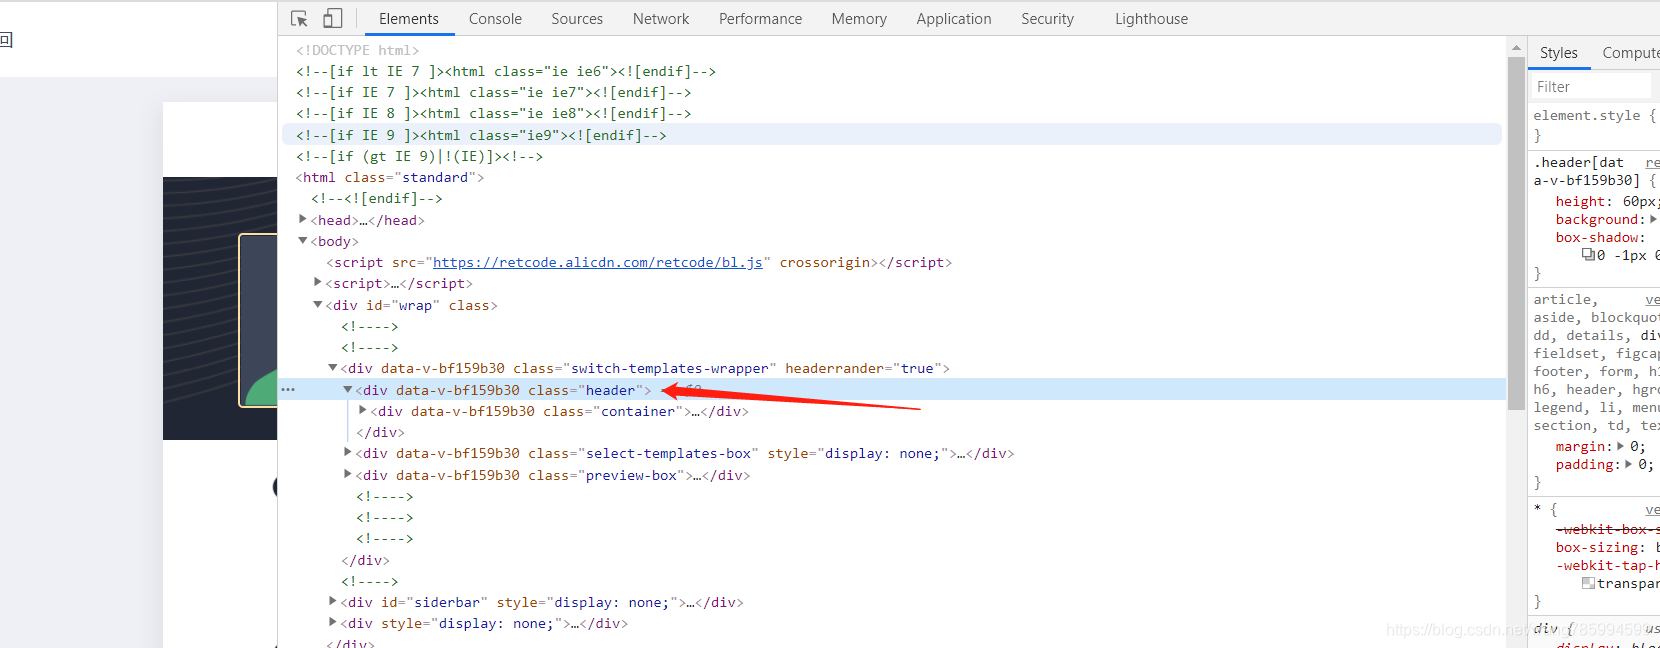This screenshot has width=1660, height=648.
Task: Toggle the device toolbar icon
Action: click(333, 19)
